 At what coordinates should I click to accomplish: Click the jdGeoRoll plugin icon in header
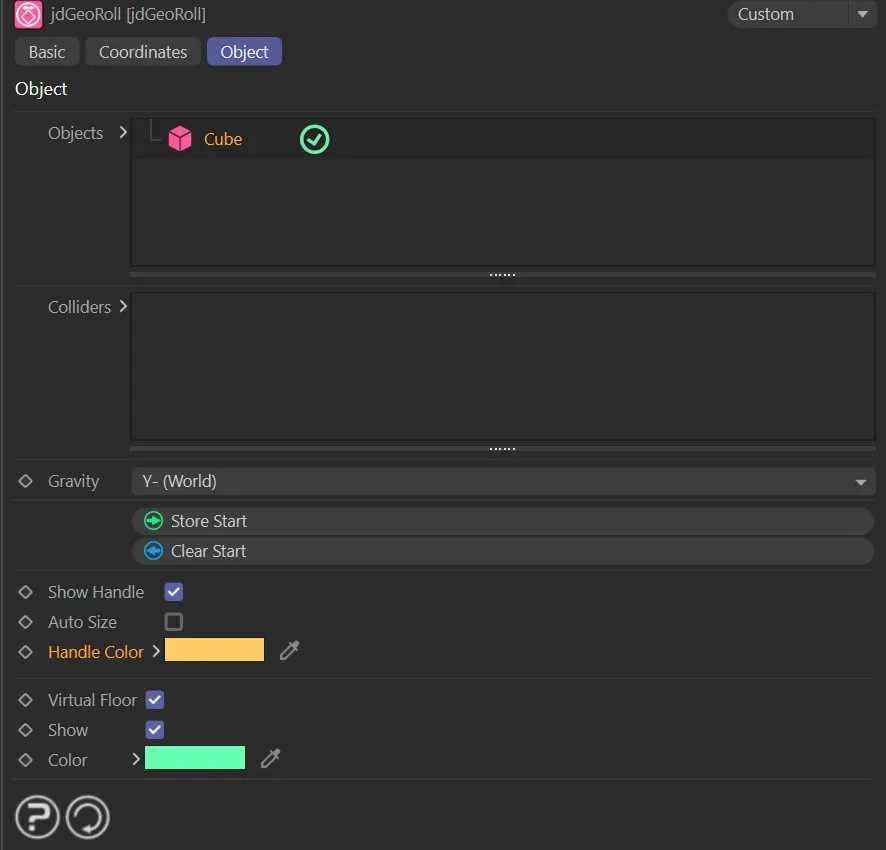(x=28, y=15)
